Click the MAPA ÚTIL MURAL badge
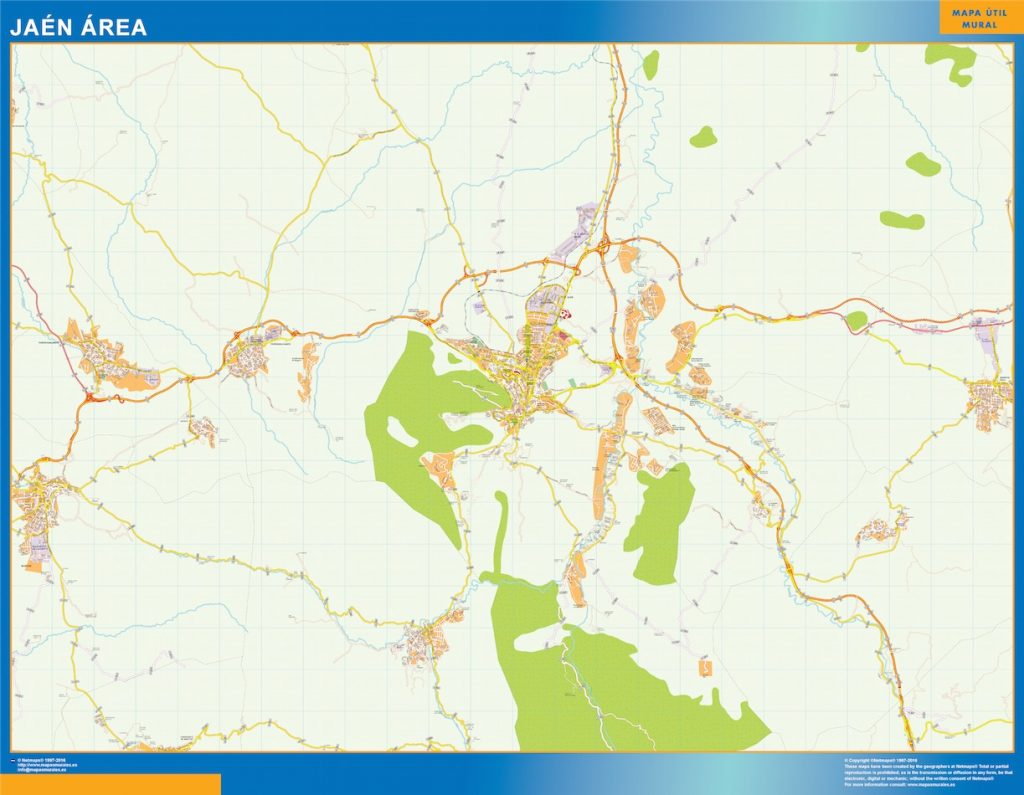1024x795 pixels. click(x=981, y=17)
